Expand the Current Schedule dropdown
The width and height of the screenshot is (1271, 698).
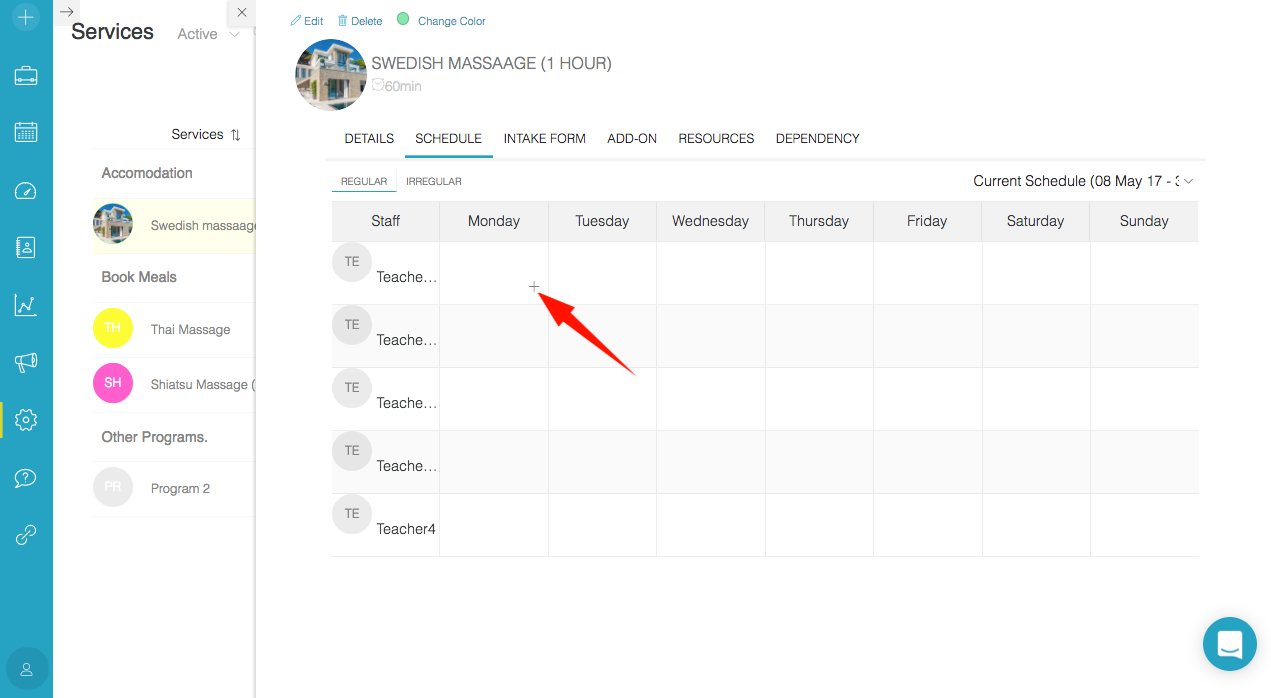click(1084, 181)
